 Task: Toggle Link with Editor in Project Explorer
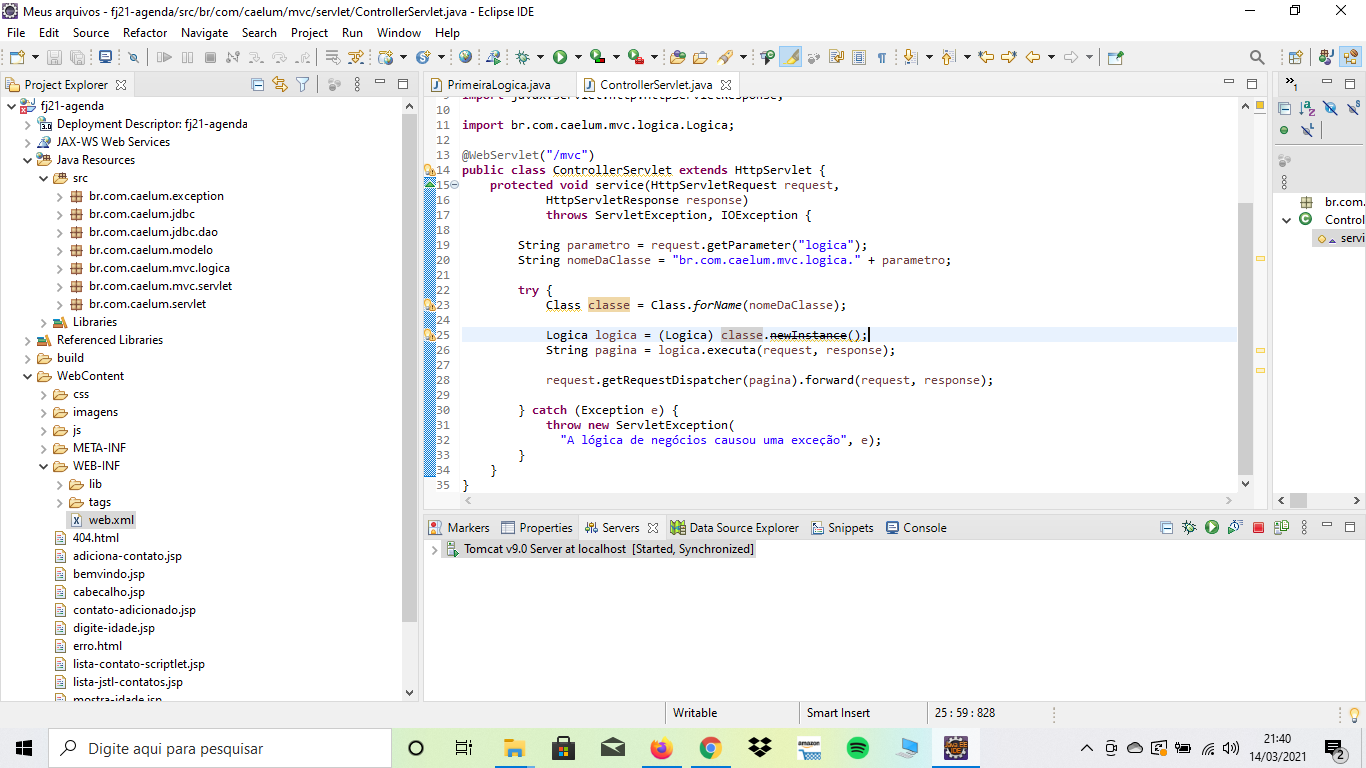(280, 85)
